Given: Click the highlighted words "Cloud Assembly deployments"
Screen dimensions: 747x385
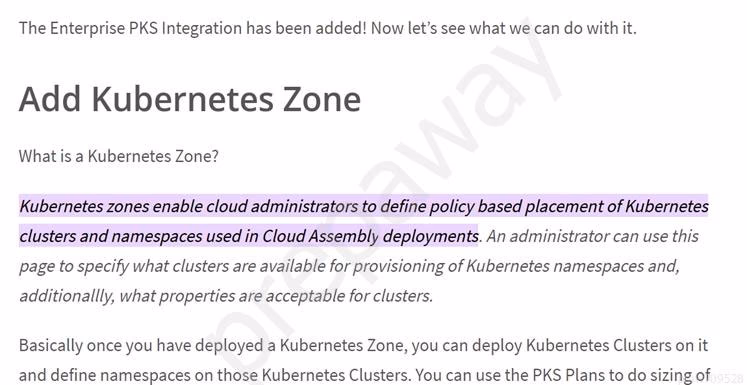Looking at the screenshot, I should 370,236.
